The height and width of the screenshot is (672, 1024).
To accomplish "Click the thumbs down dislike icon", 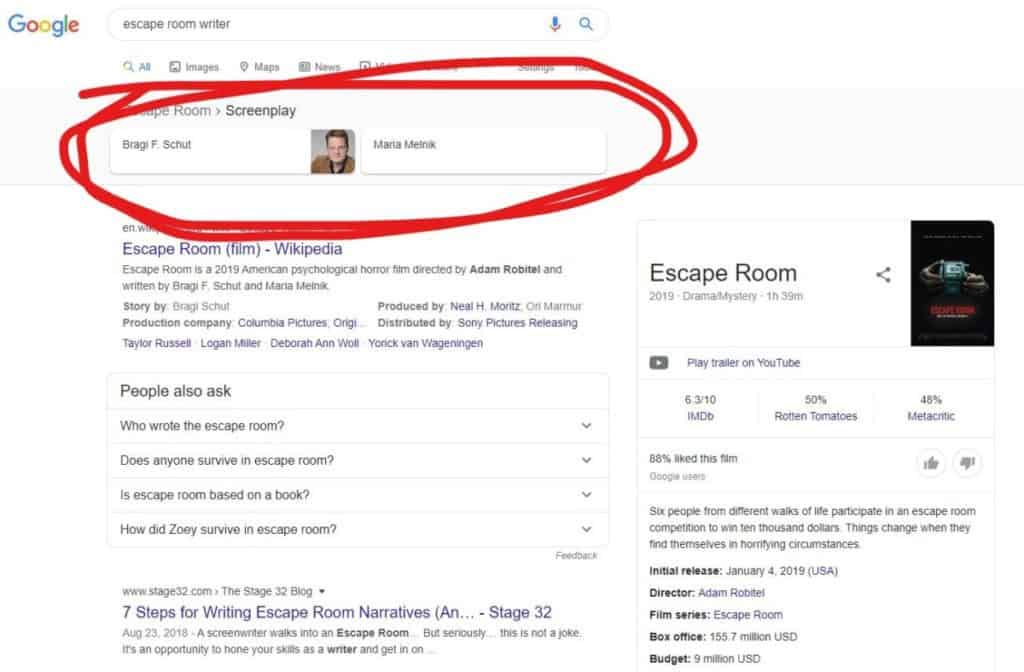I will point(967,462).
